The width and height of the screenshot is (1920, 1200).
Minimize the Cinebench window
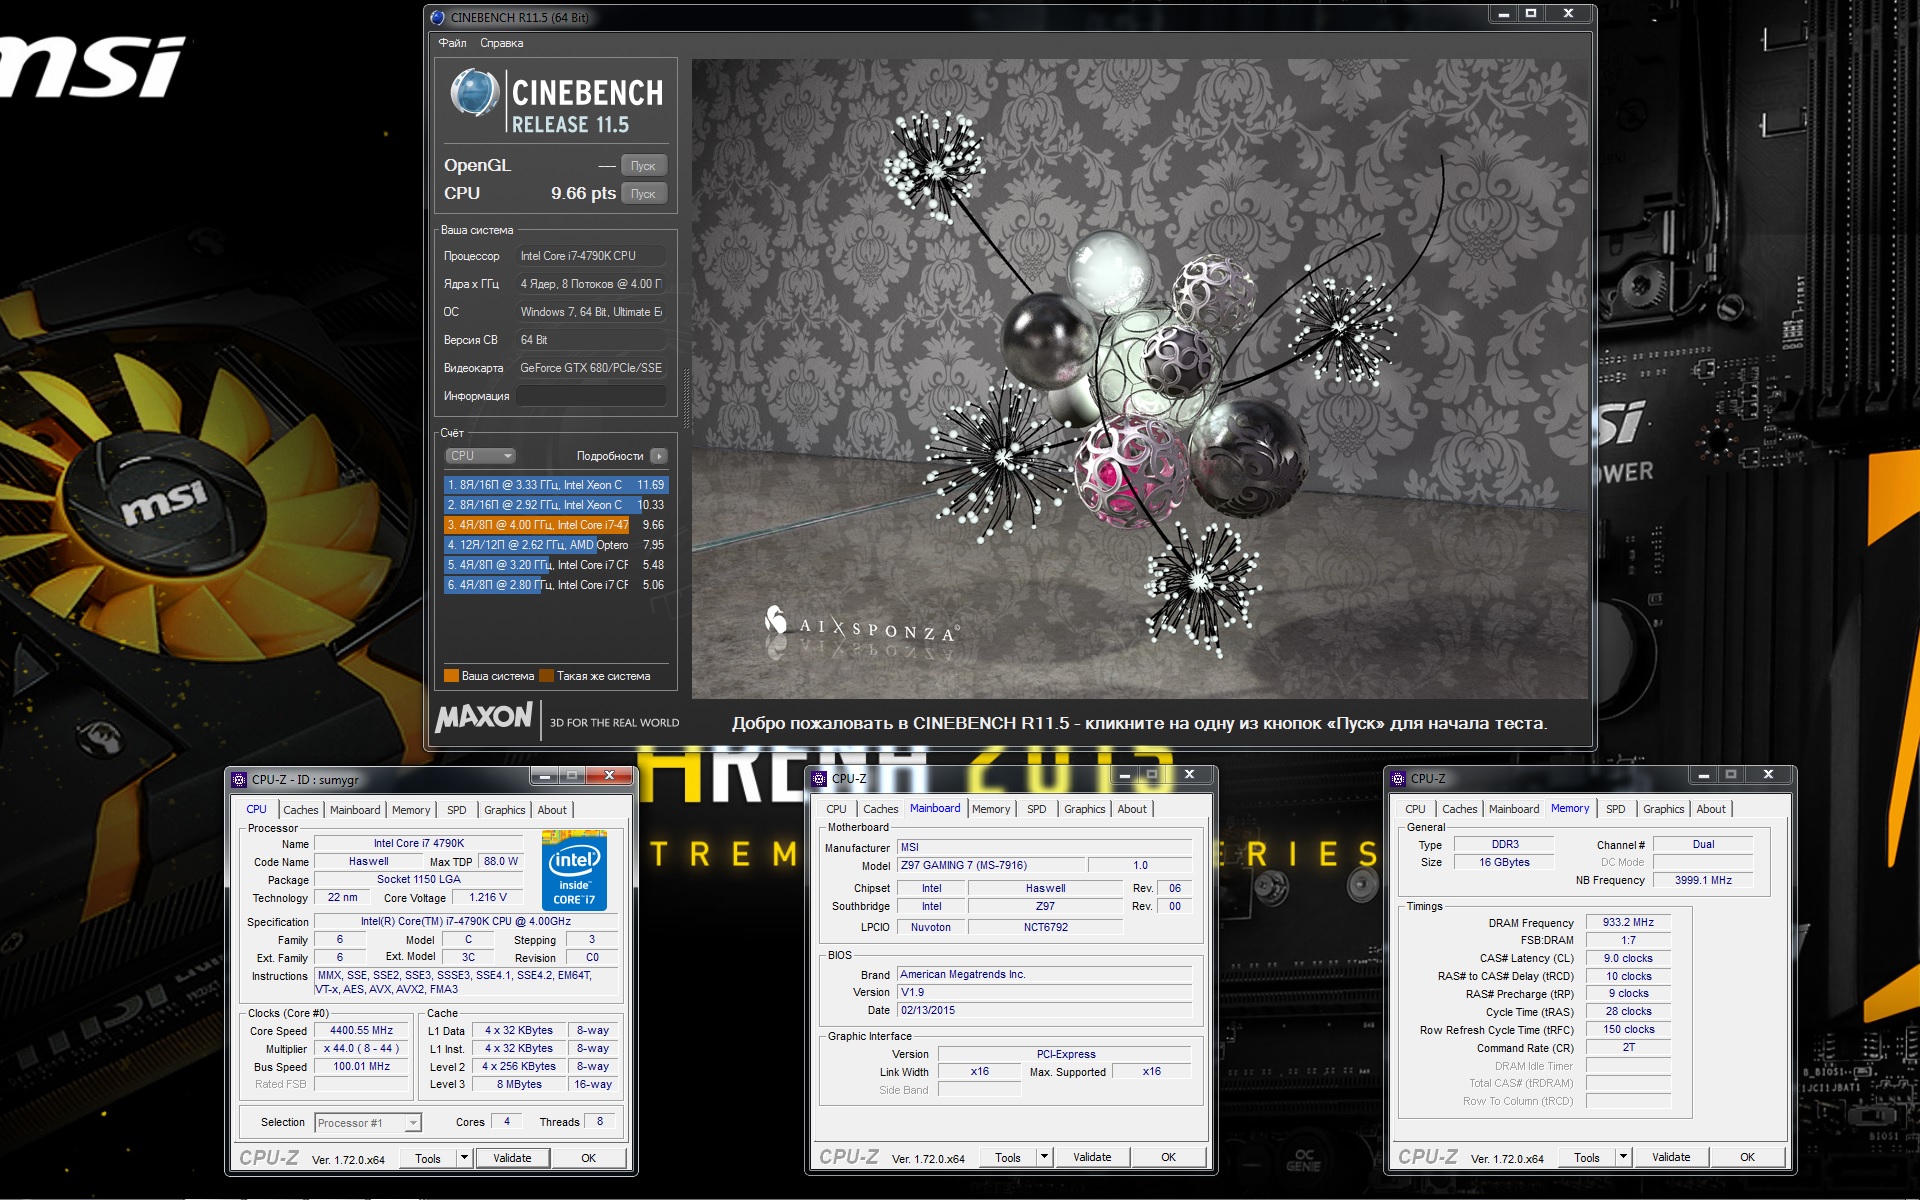tap(1502, 14)
